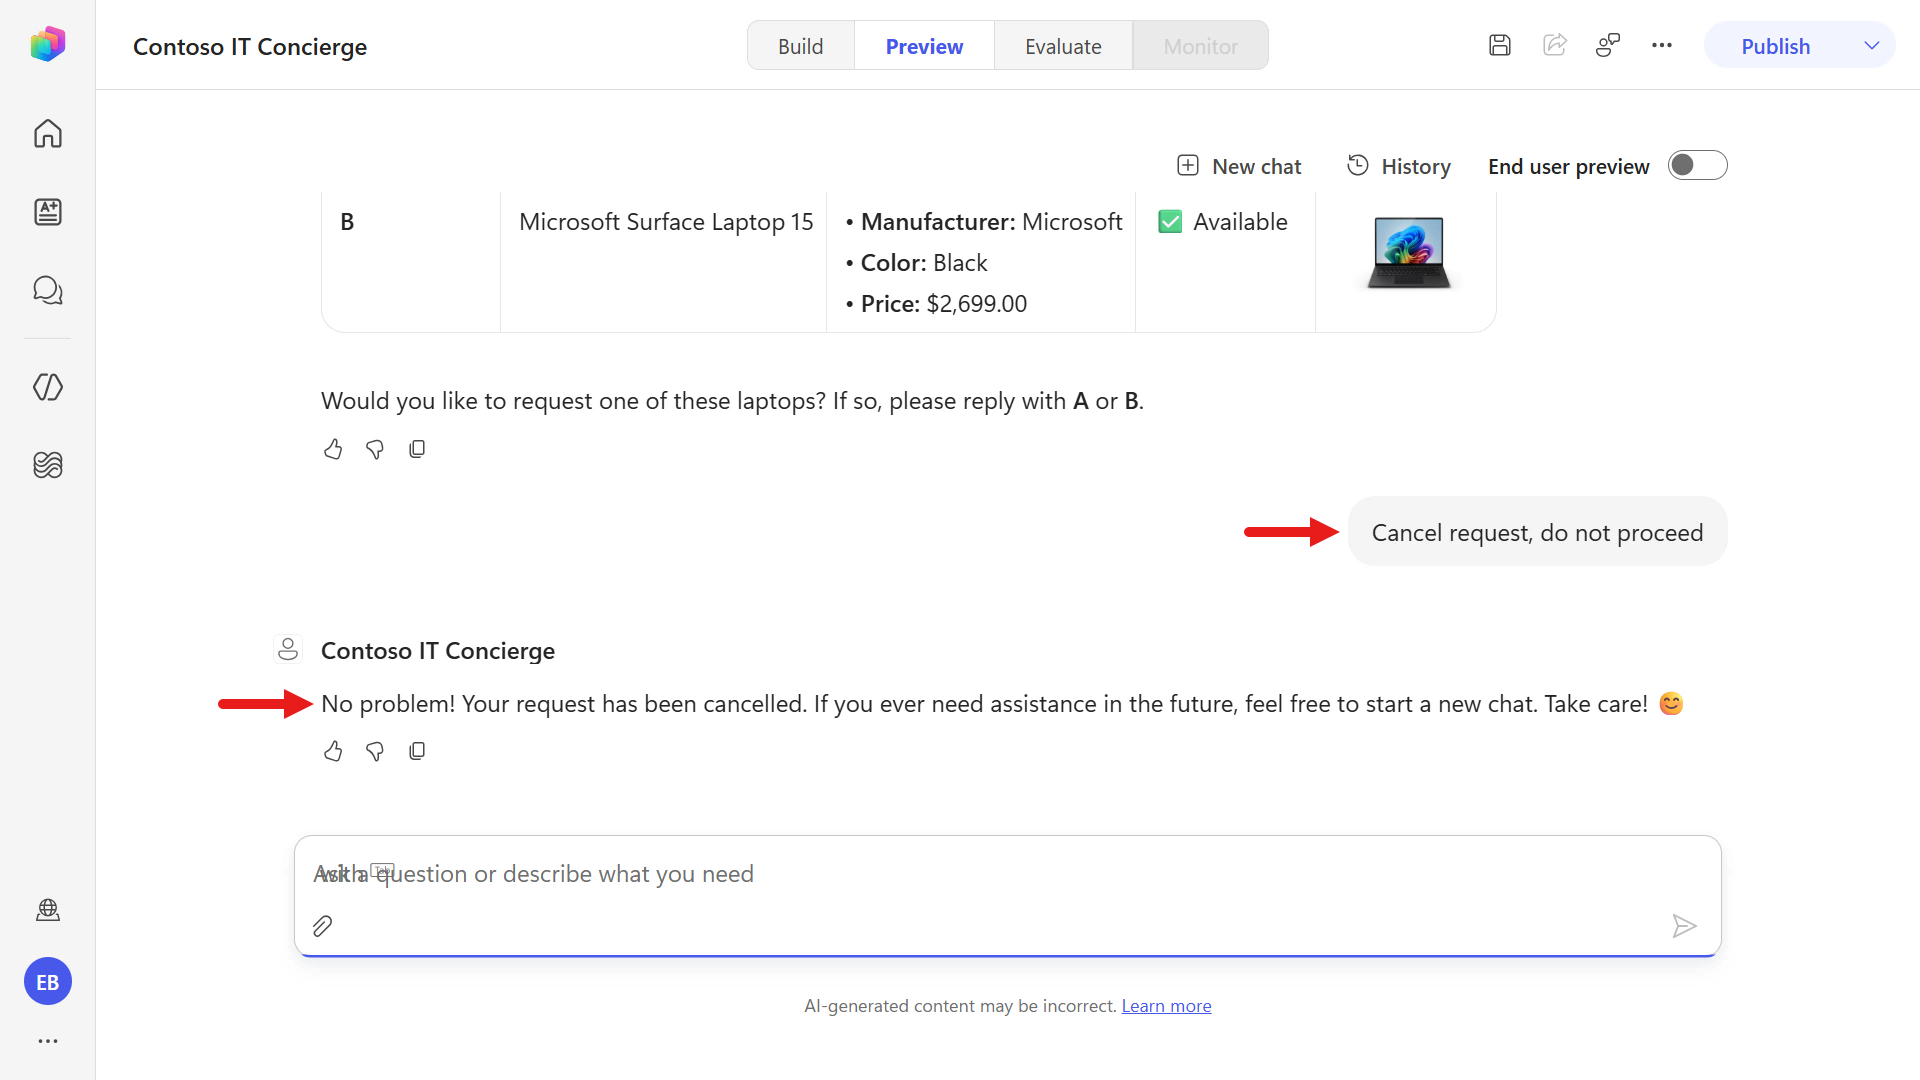
Task: Open the sidebar more options ellipsis
Action: (x=48, y=1041)
